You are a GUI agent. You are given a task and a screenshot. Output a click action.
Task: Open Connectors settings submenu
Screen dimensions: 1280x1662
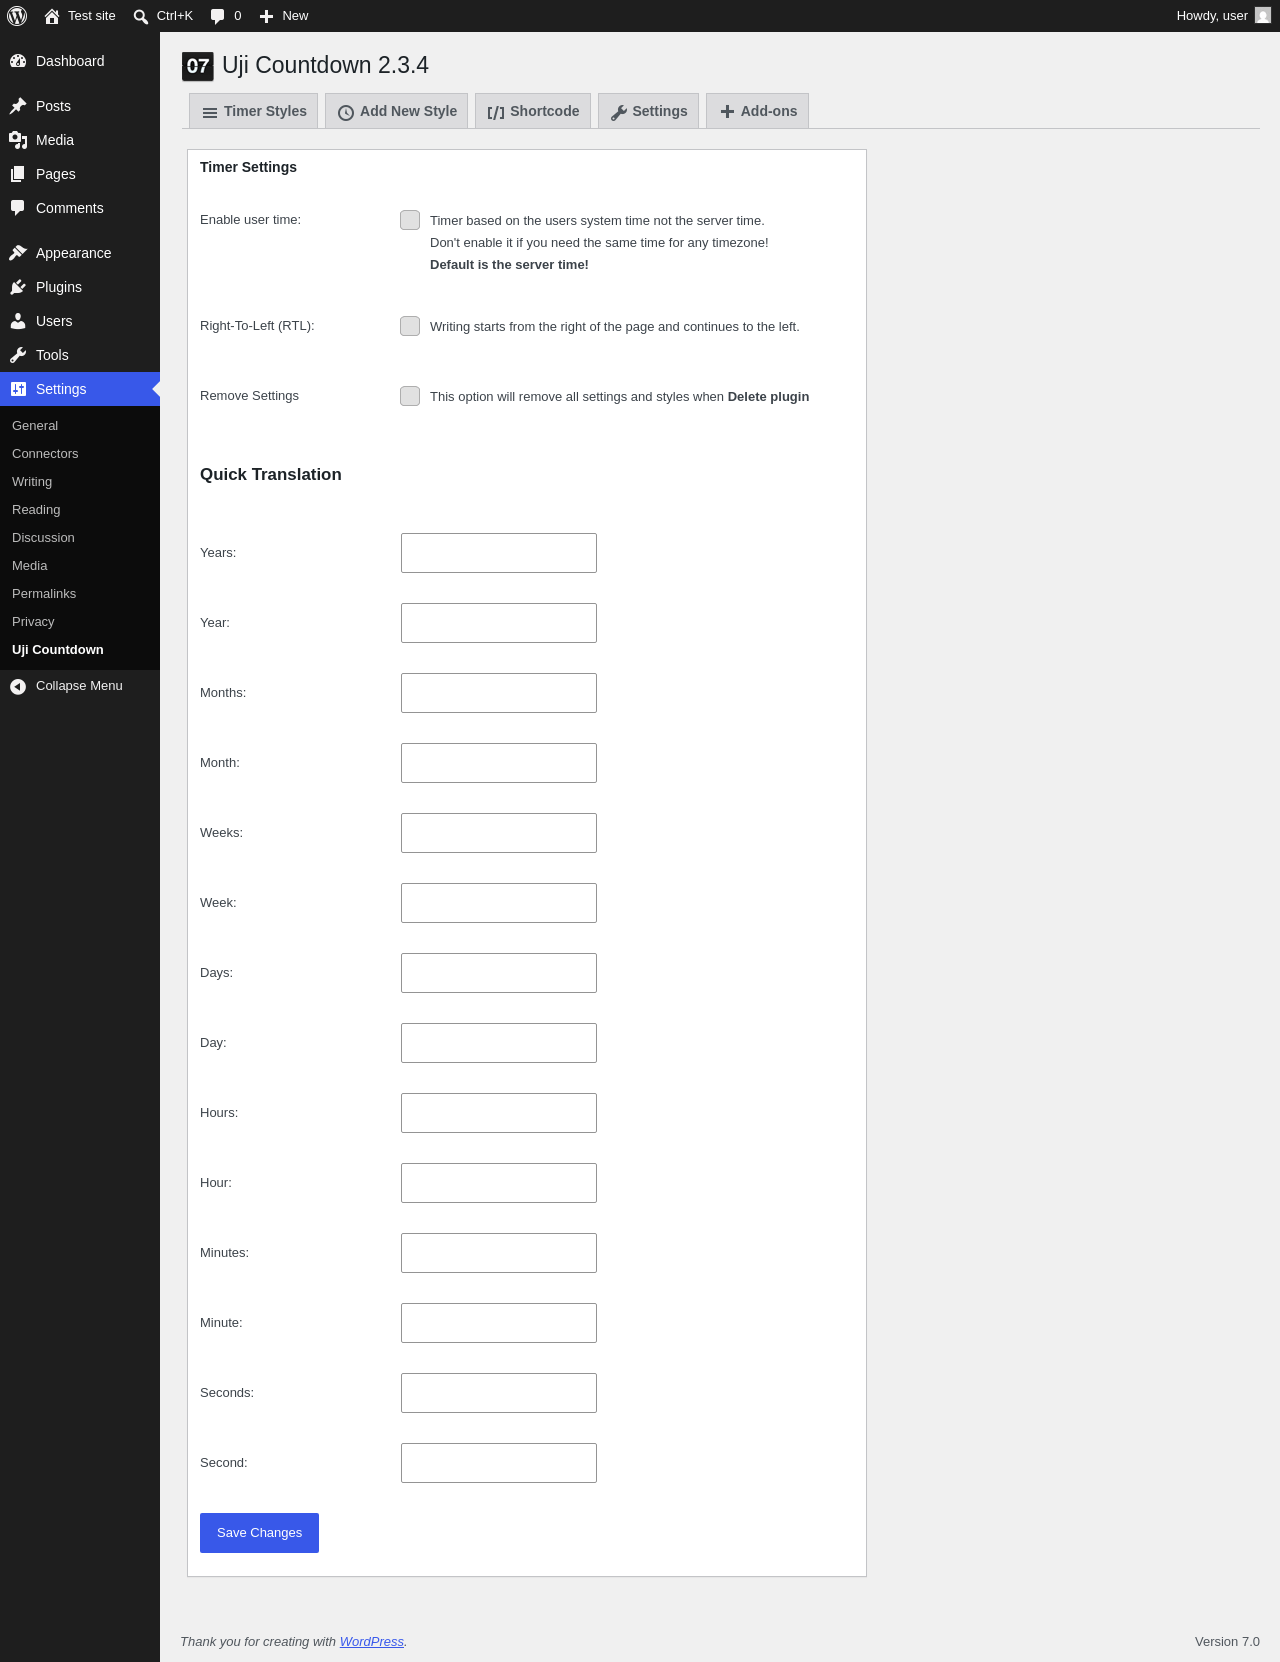[80, 454]
